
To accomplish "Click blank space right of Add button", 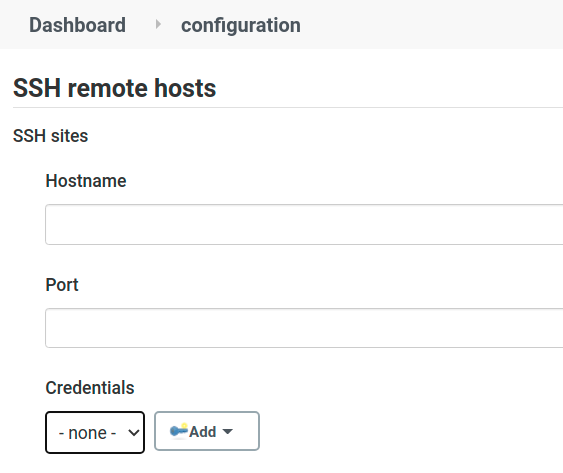I will [x=395, y=431].
